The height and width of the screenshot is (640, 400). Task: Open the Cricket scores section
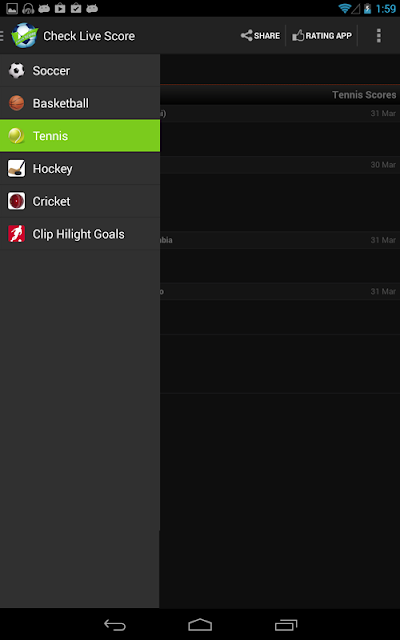[x=80, y=201]
